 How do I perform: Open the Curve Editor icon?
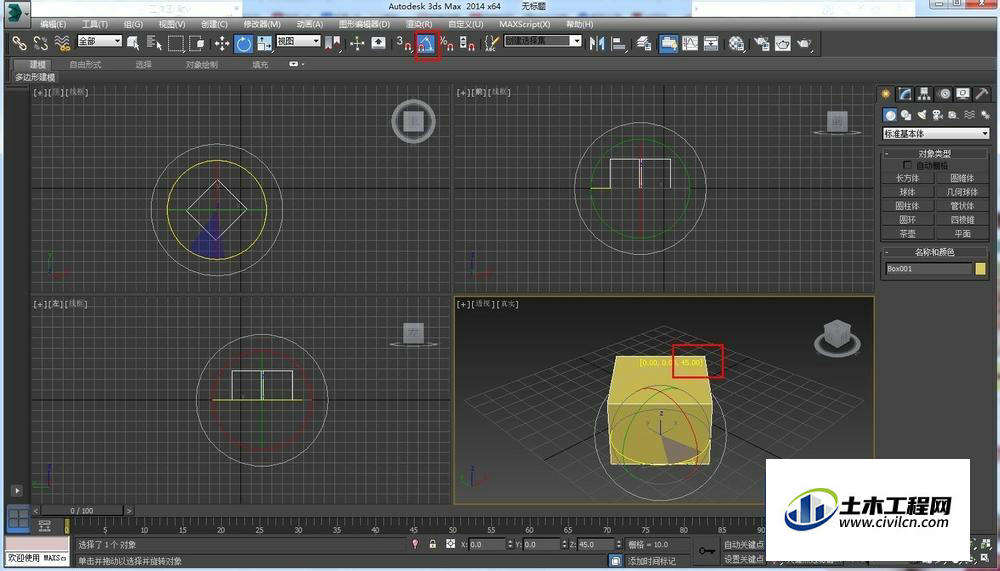689,43
